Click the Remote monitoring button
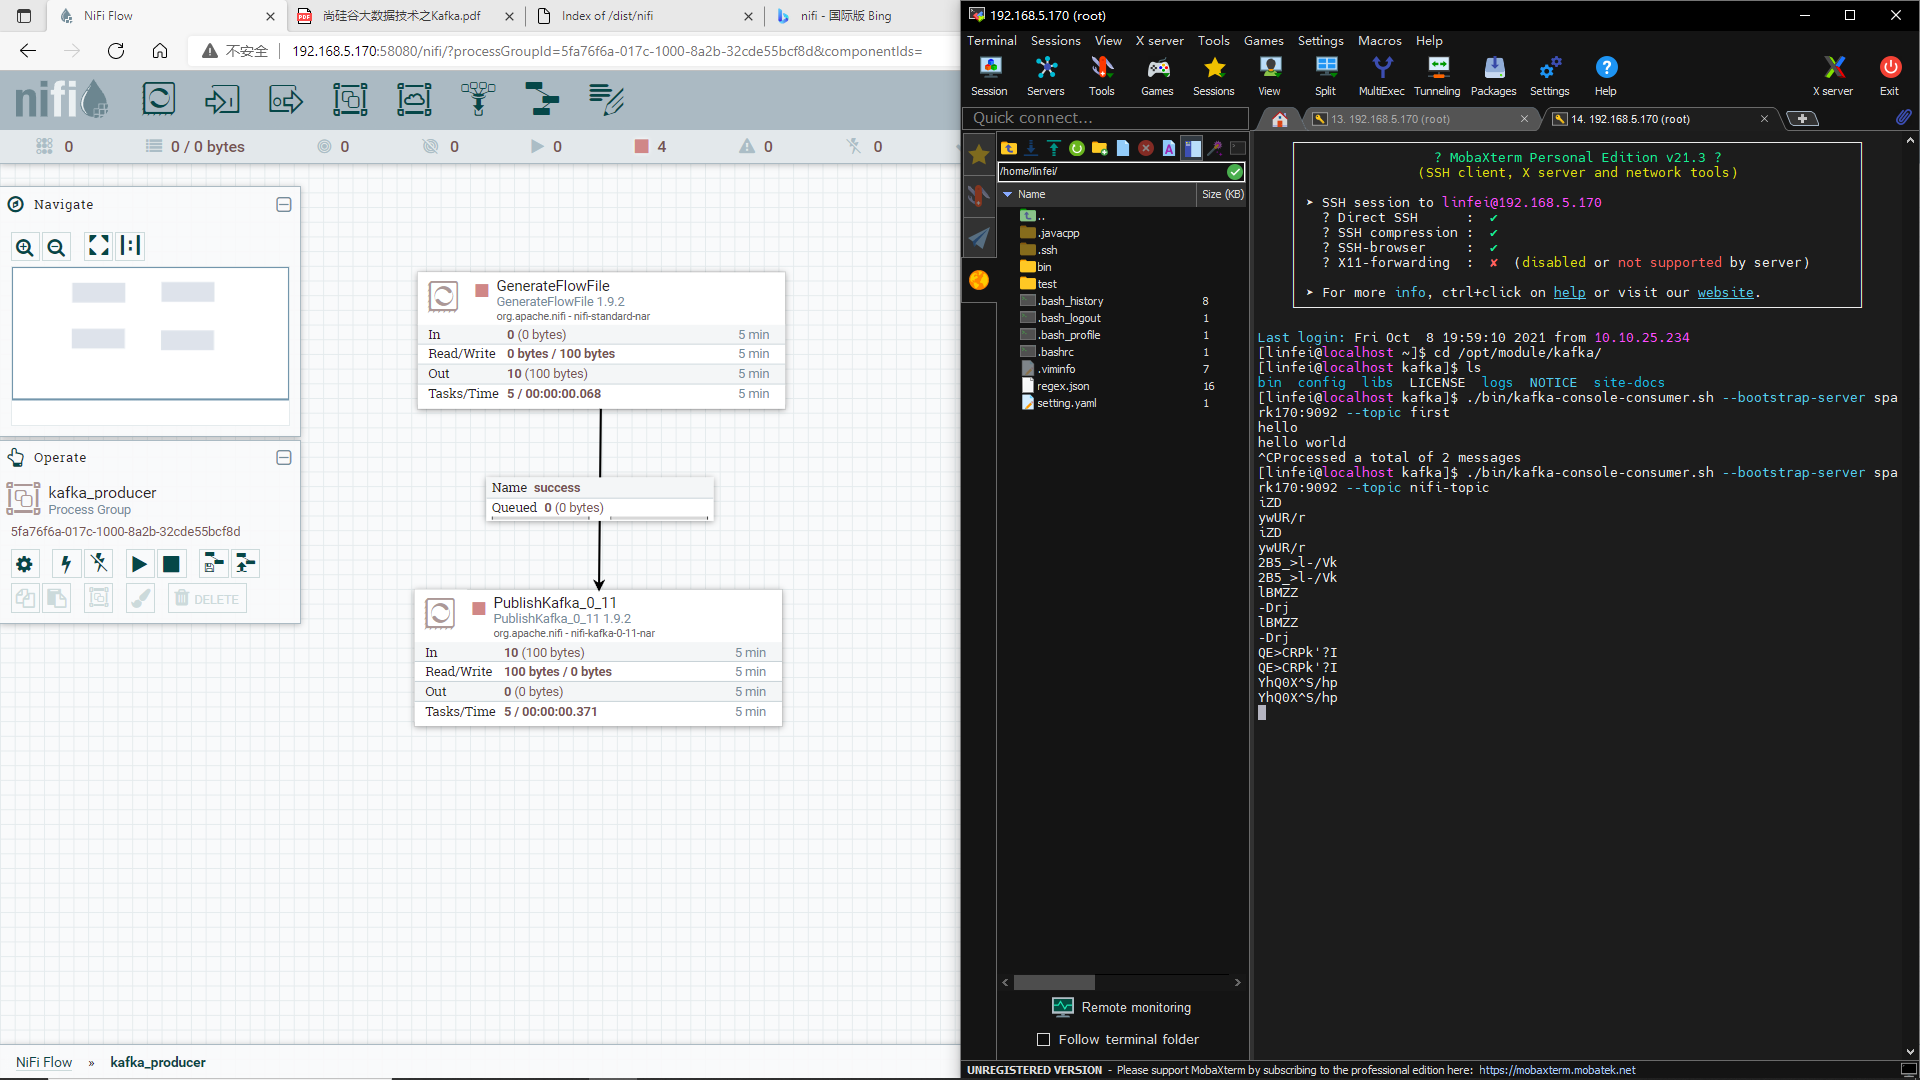This screenshot has width=1920, height=1080. click(x=1122, y=1007)
